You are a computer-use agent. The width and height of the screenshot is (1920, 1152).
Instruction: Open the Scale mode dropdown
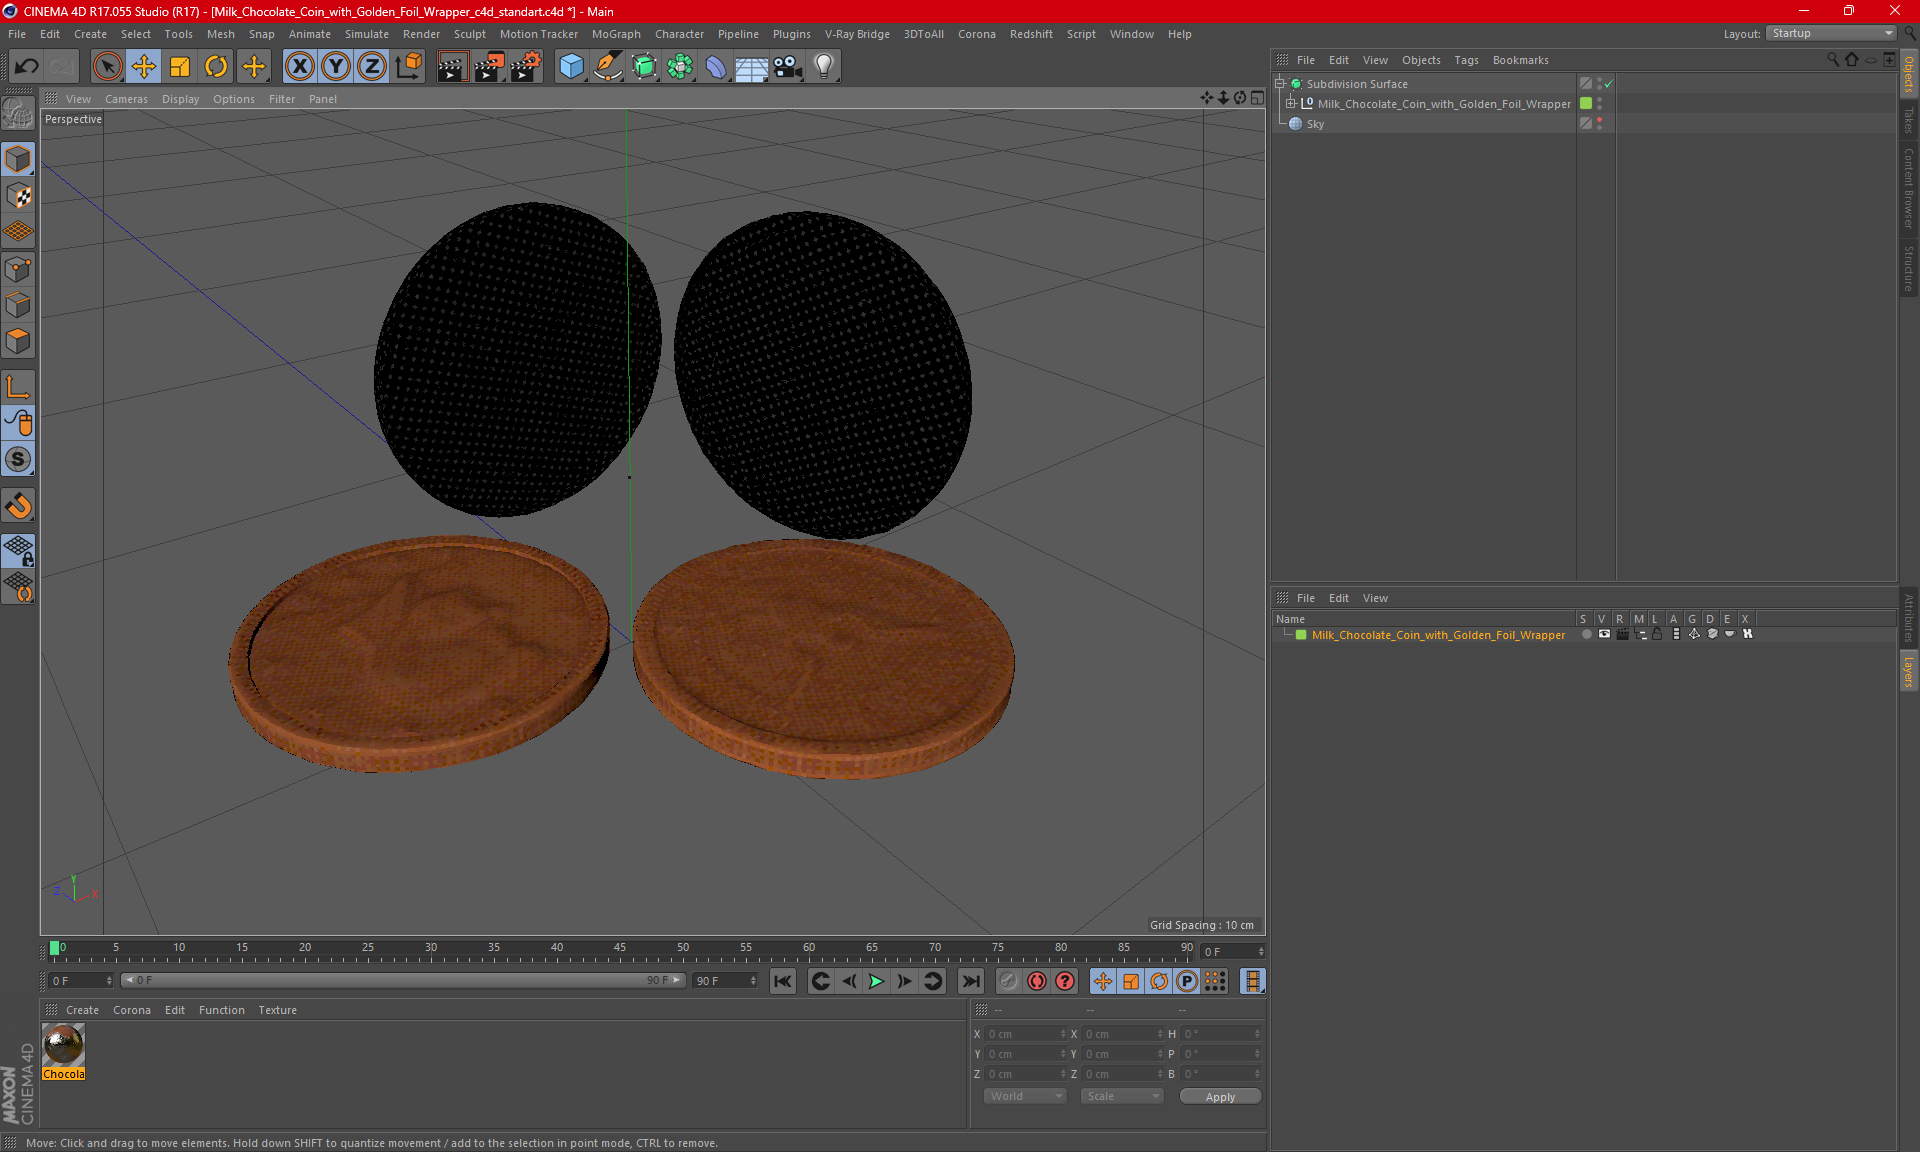pyautogui.click(x=1122, y=1096)
